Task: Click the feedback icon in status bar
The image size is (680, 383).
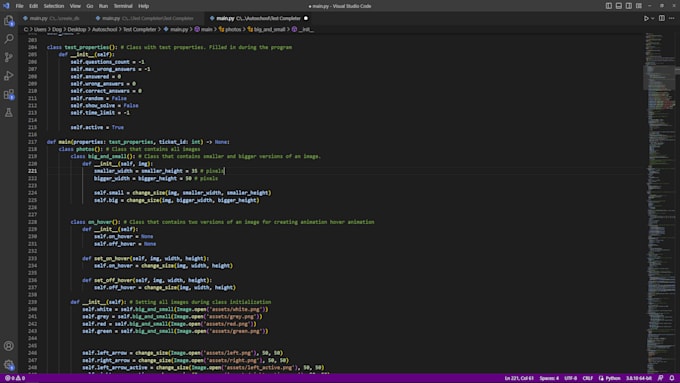Action: pyautogui.click(x=660, y=378)
